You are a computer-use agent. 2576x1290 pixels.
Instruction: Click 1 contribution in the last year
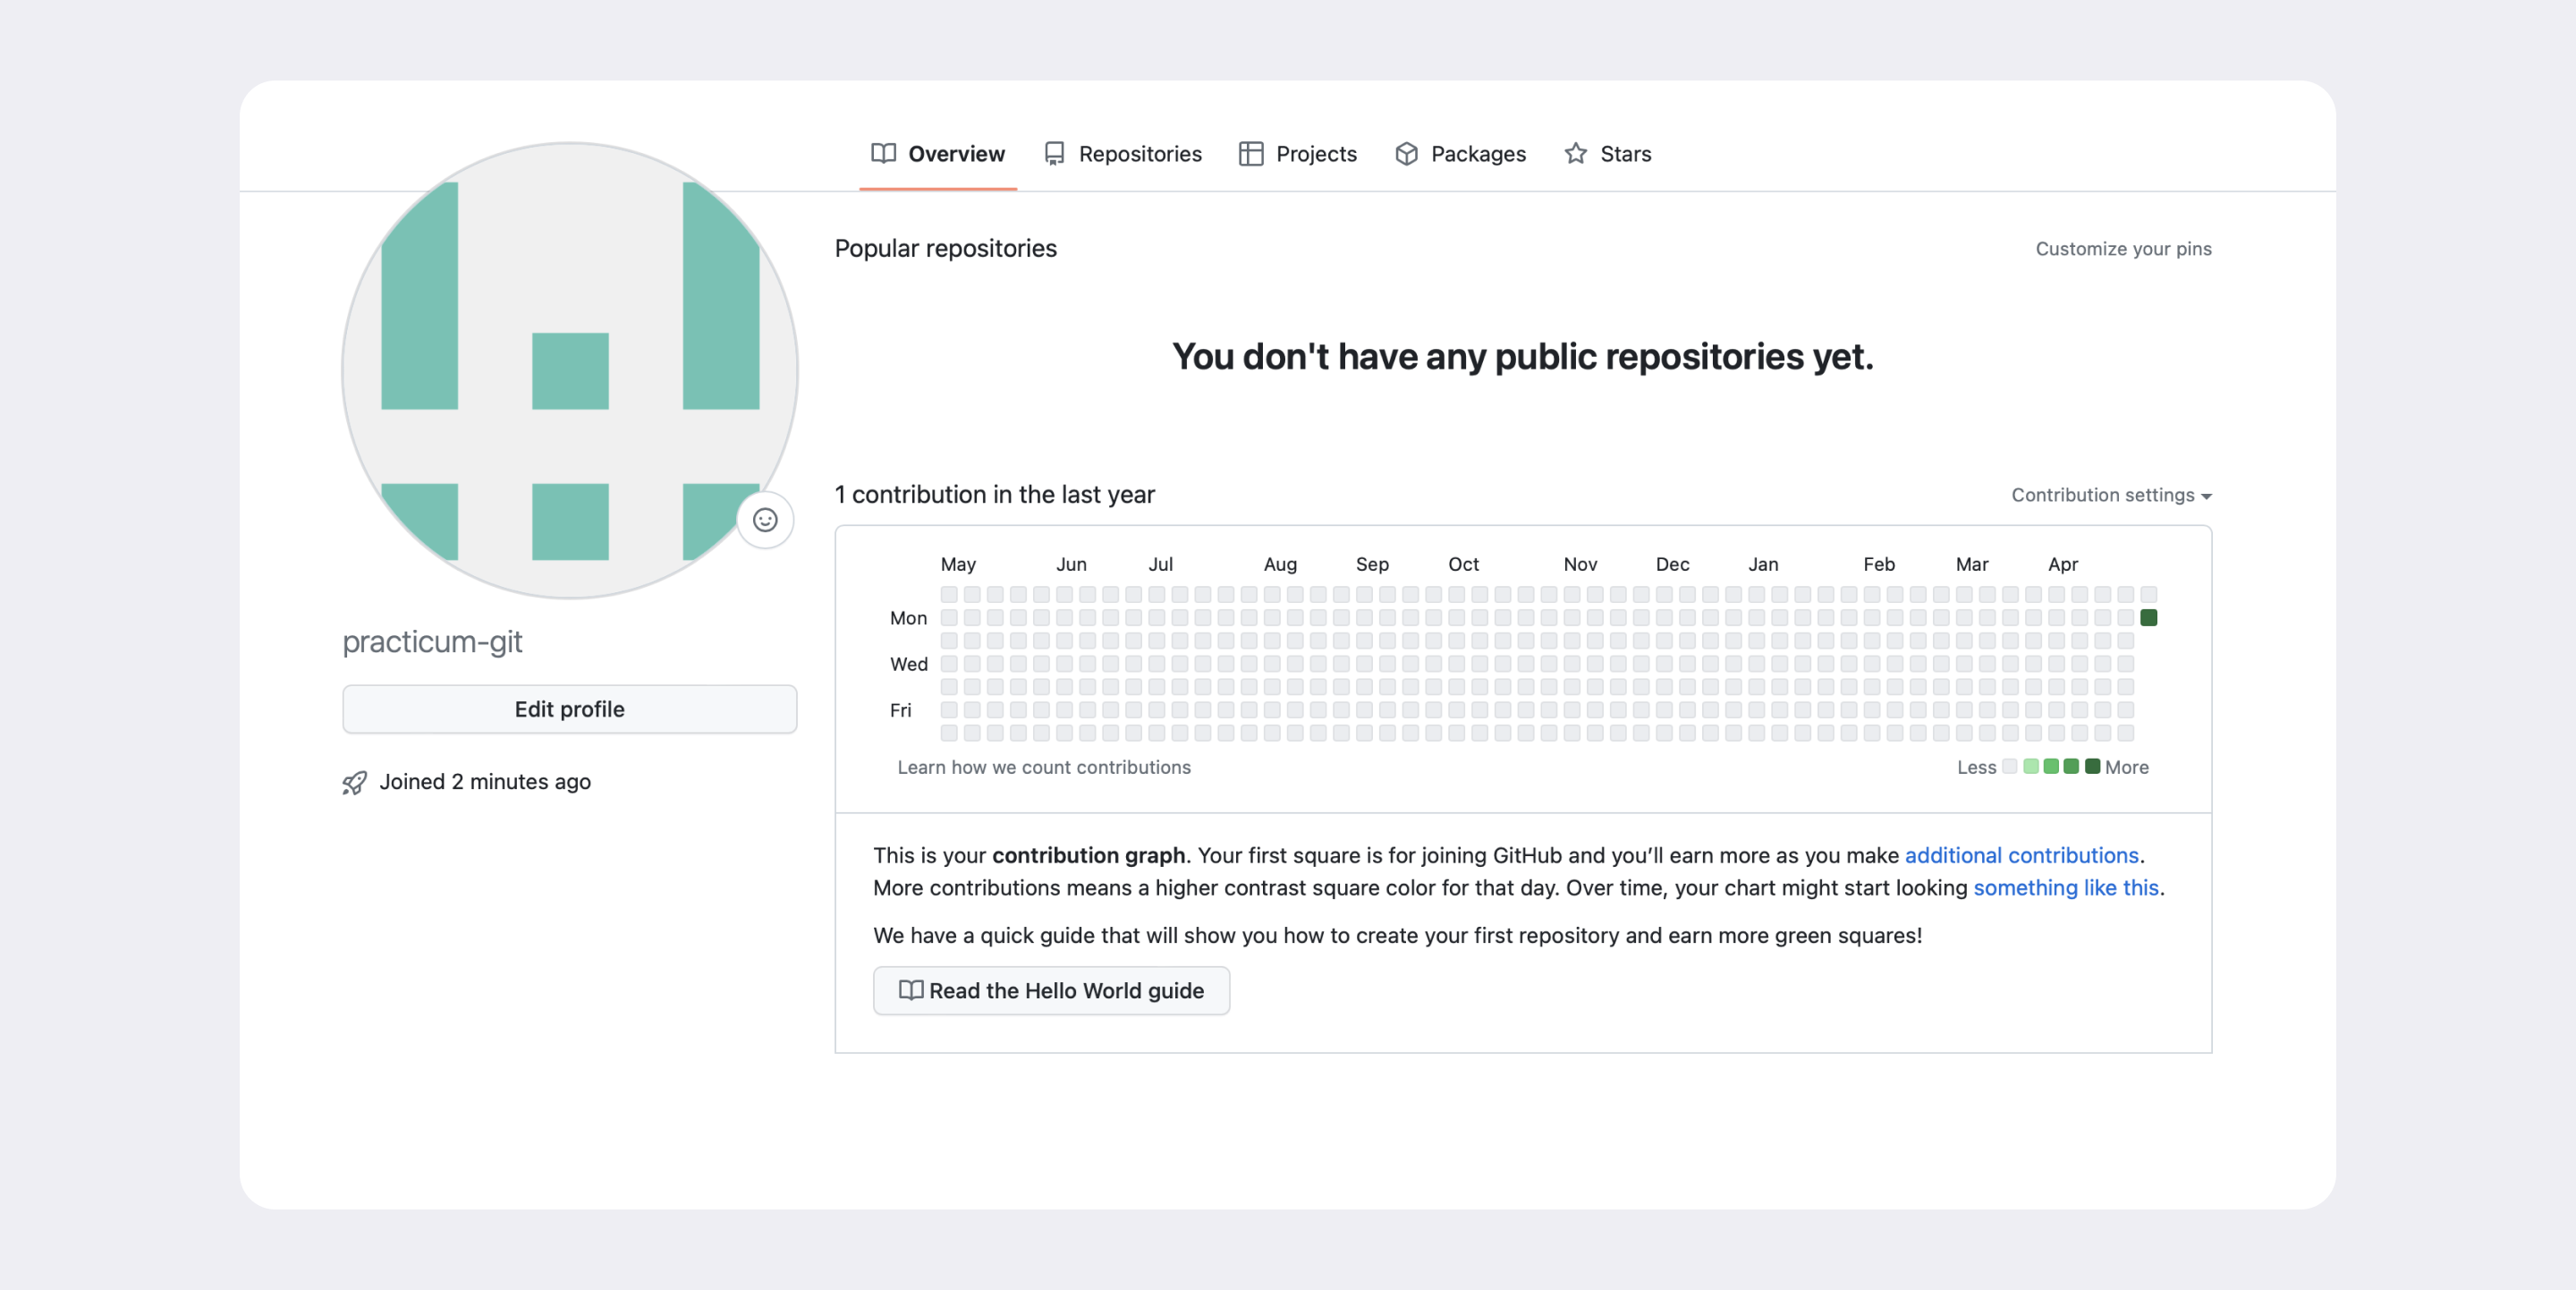tap(995, 494)
